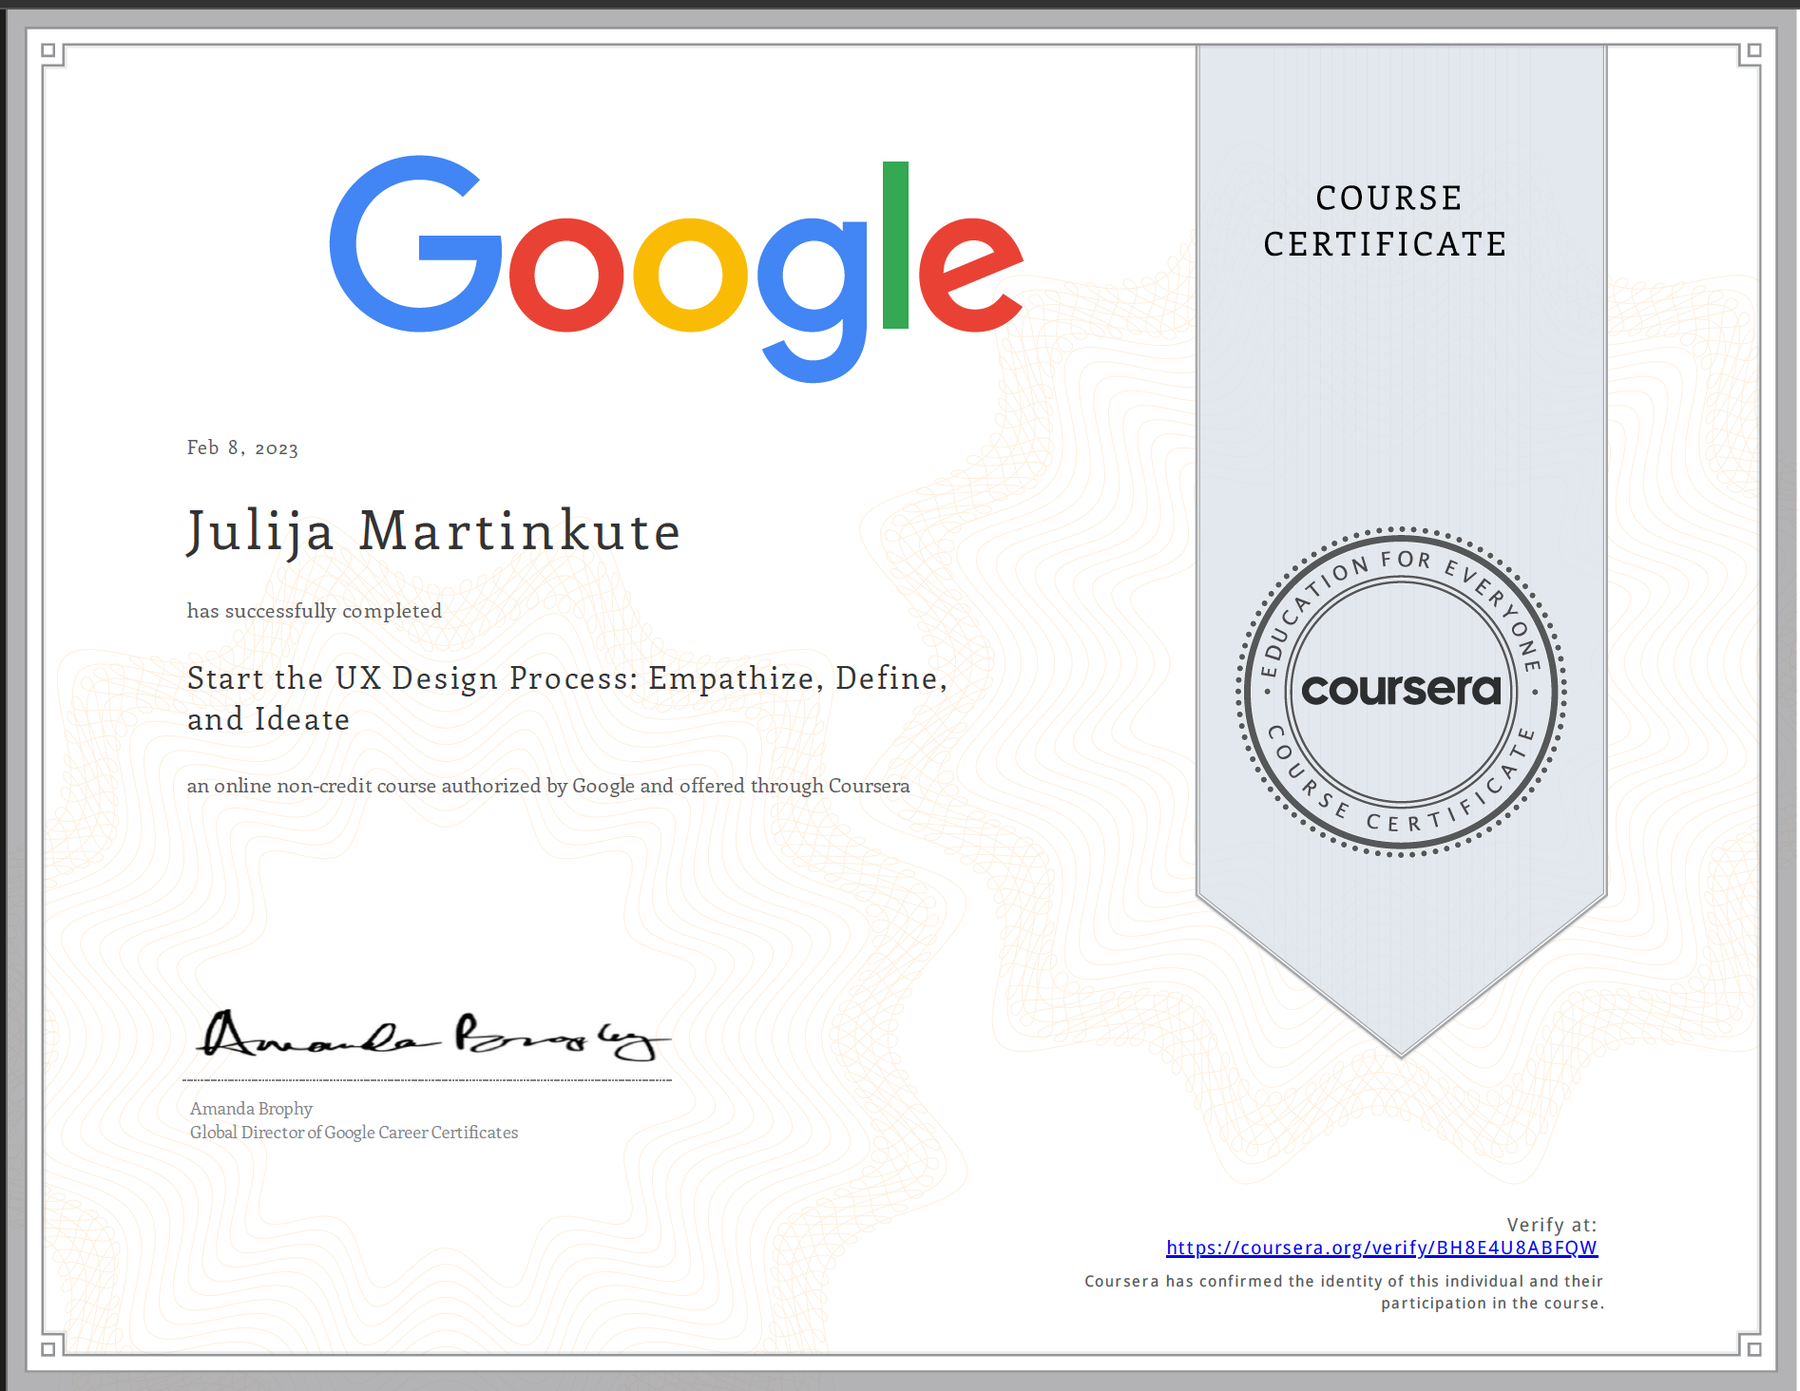Click the Coursera course certificate seal
This screenshot has height=1391, width=1800.
pyautogui.click(x=1401, y=692)
